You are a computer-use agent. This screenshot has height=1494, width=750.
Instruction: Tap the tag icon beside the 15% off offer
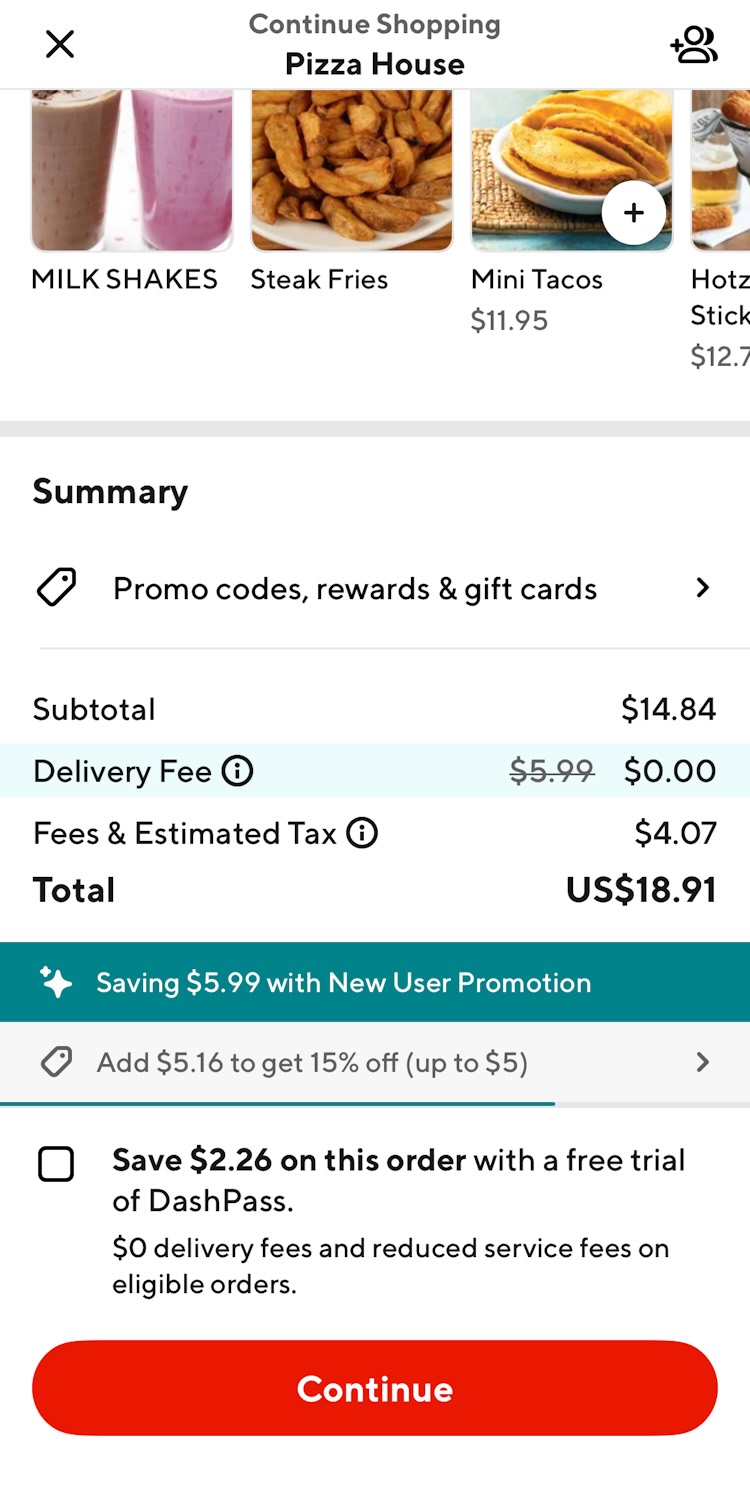pos(56,1062)
